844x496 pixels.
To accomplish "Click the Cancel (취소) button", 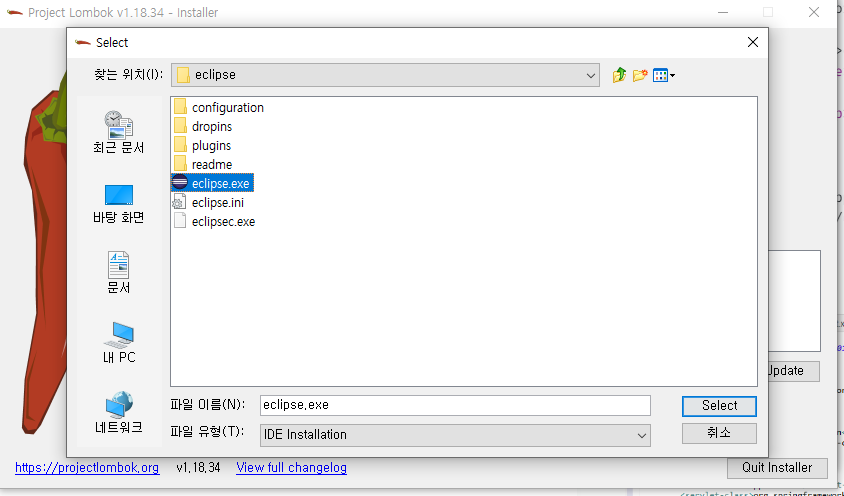I will click(x=719, y=433).
